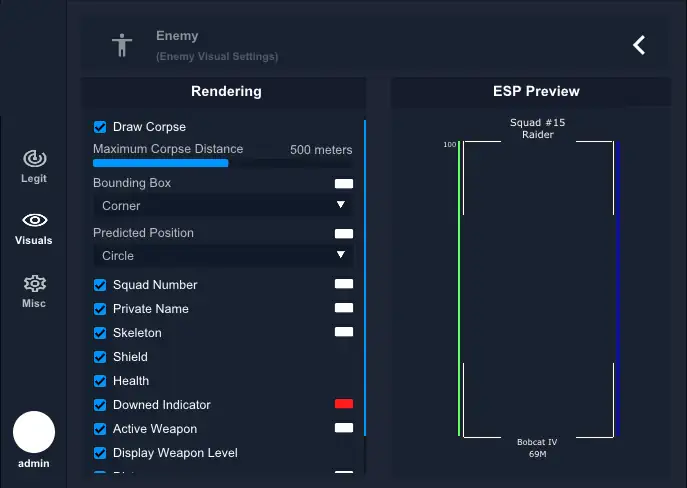Click the 100 health value label
687x488 pixels.
point(450,145)
